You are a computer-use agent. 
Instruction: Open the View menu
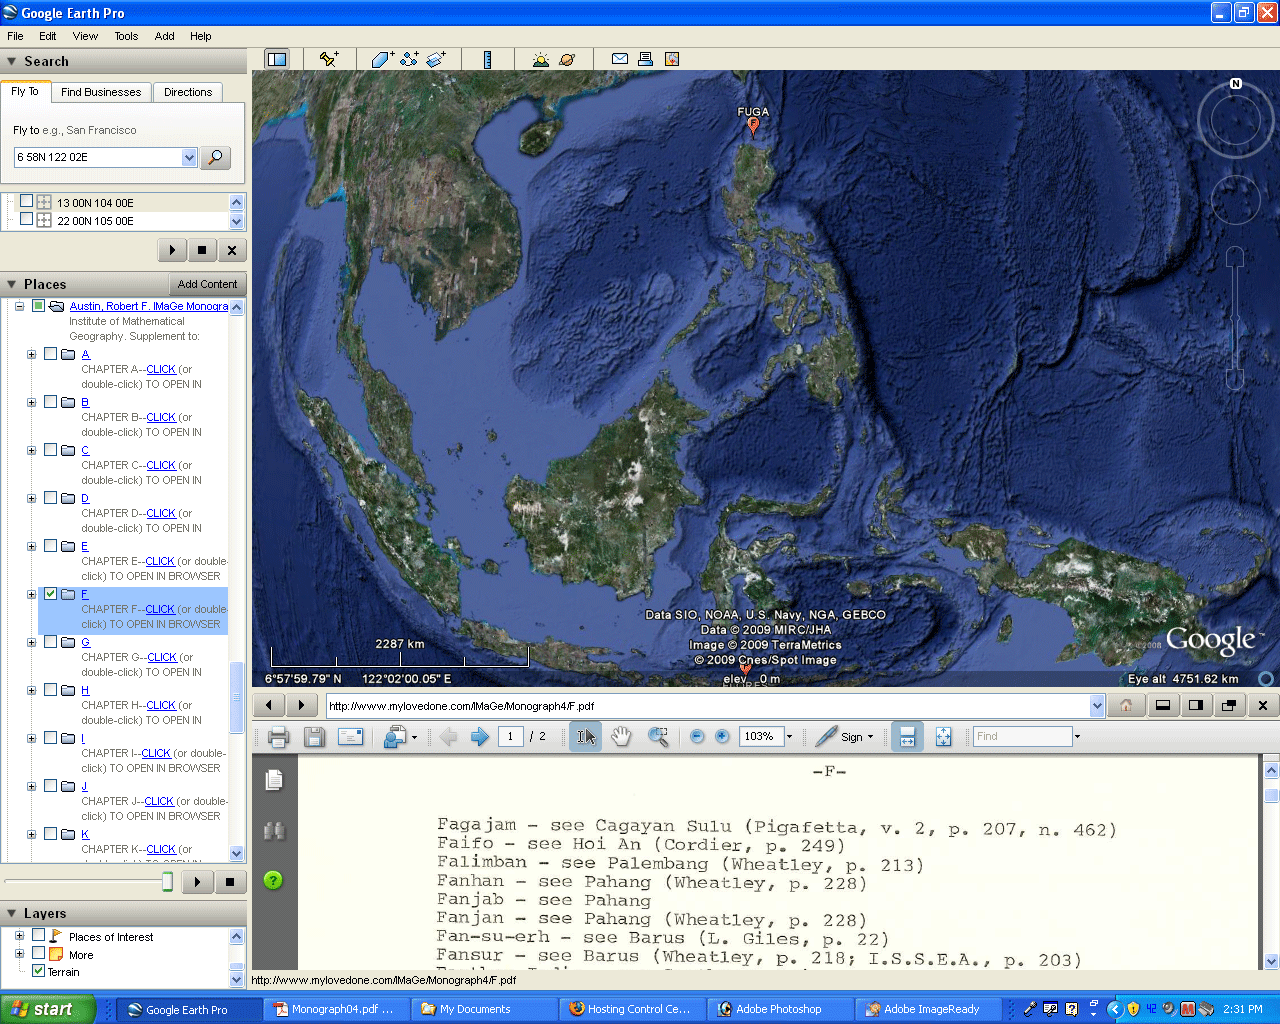(x=85, y=36)
